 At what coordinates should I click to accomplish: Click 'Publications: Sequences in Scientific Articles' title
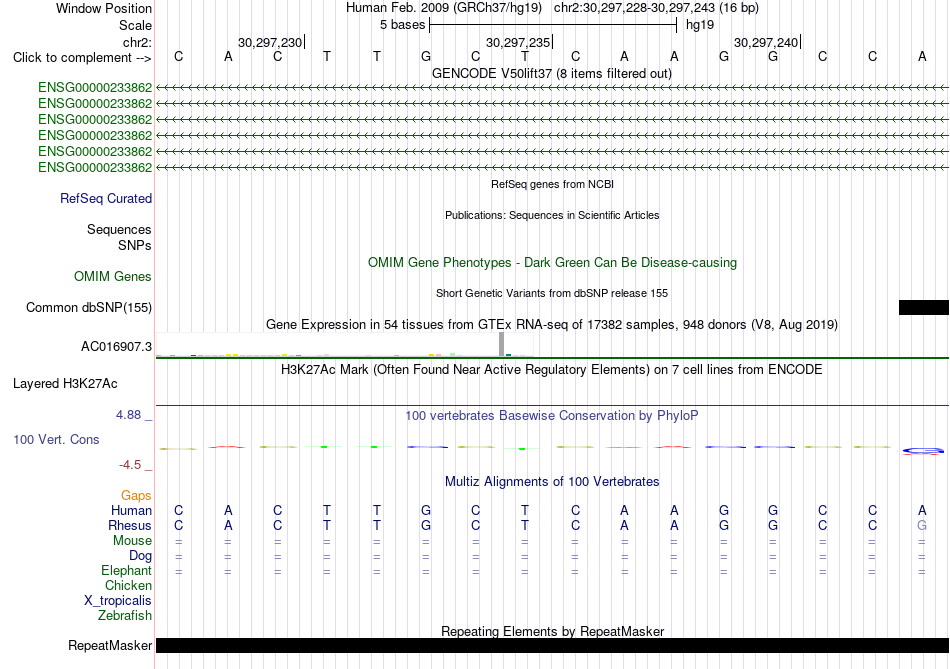(552, 215)
